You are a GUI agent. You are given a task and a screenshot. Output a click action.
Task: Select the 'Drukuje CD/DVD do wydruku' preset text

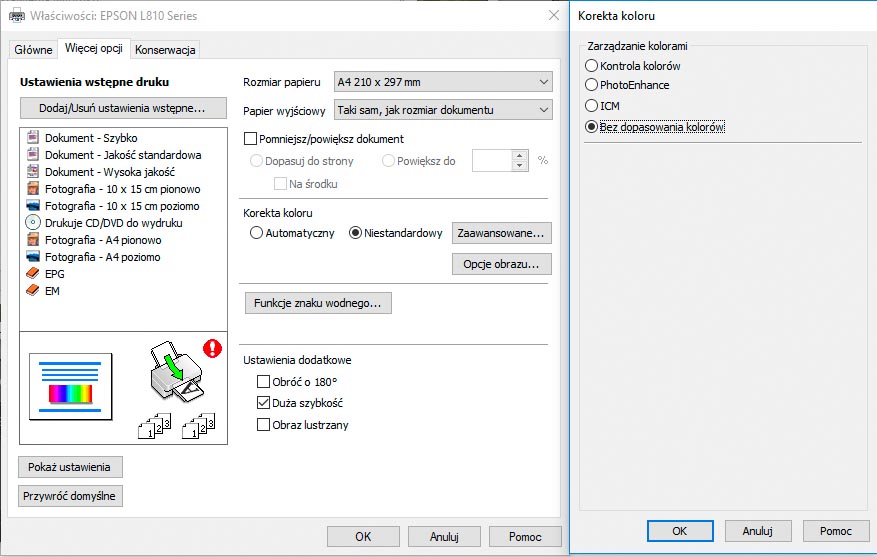(x=114, y=223)
